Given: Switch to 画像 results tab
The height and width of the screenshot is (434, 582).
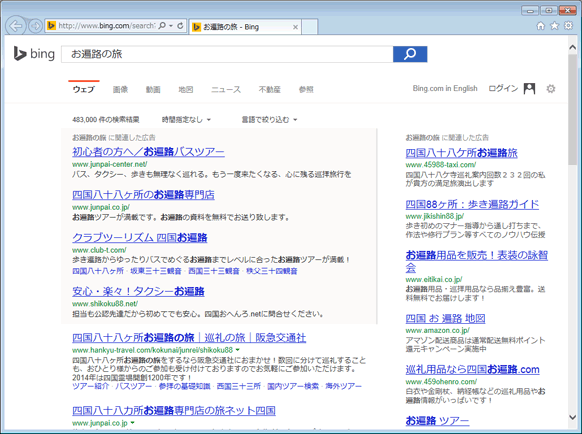Looking at the screenshot, I should (120, 89).
